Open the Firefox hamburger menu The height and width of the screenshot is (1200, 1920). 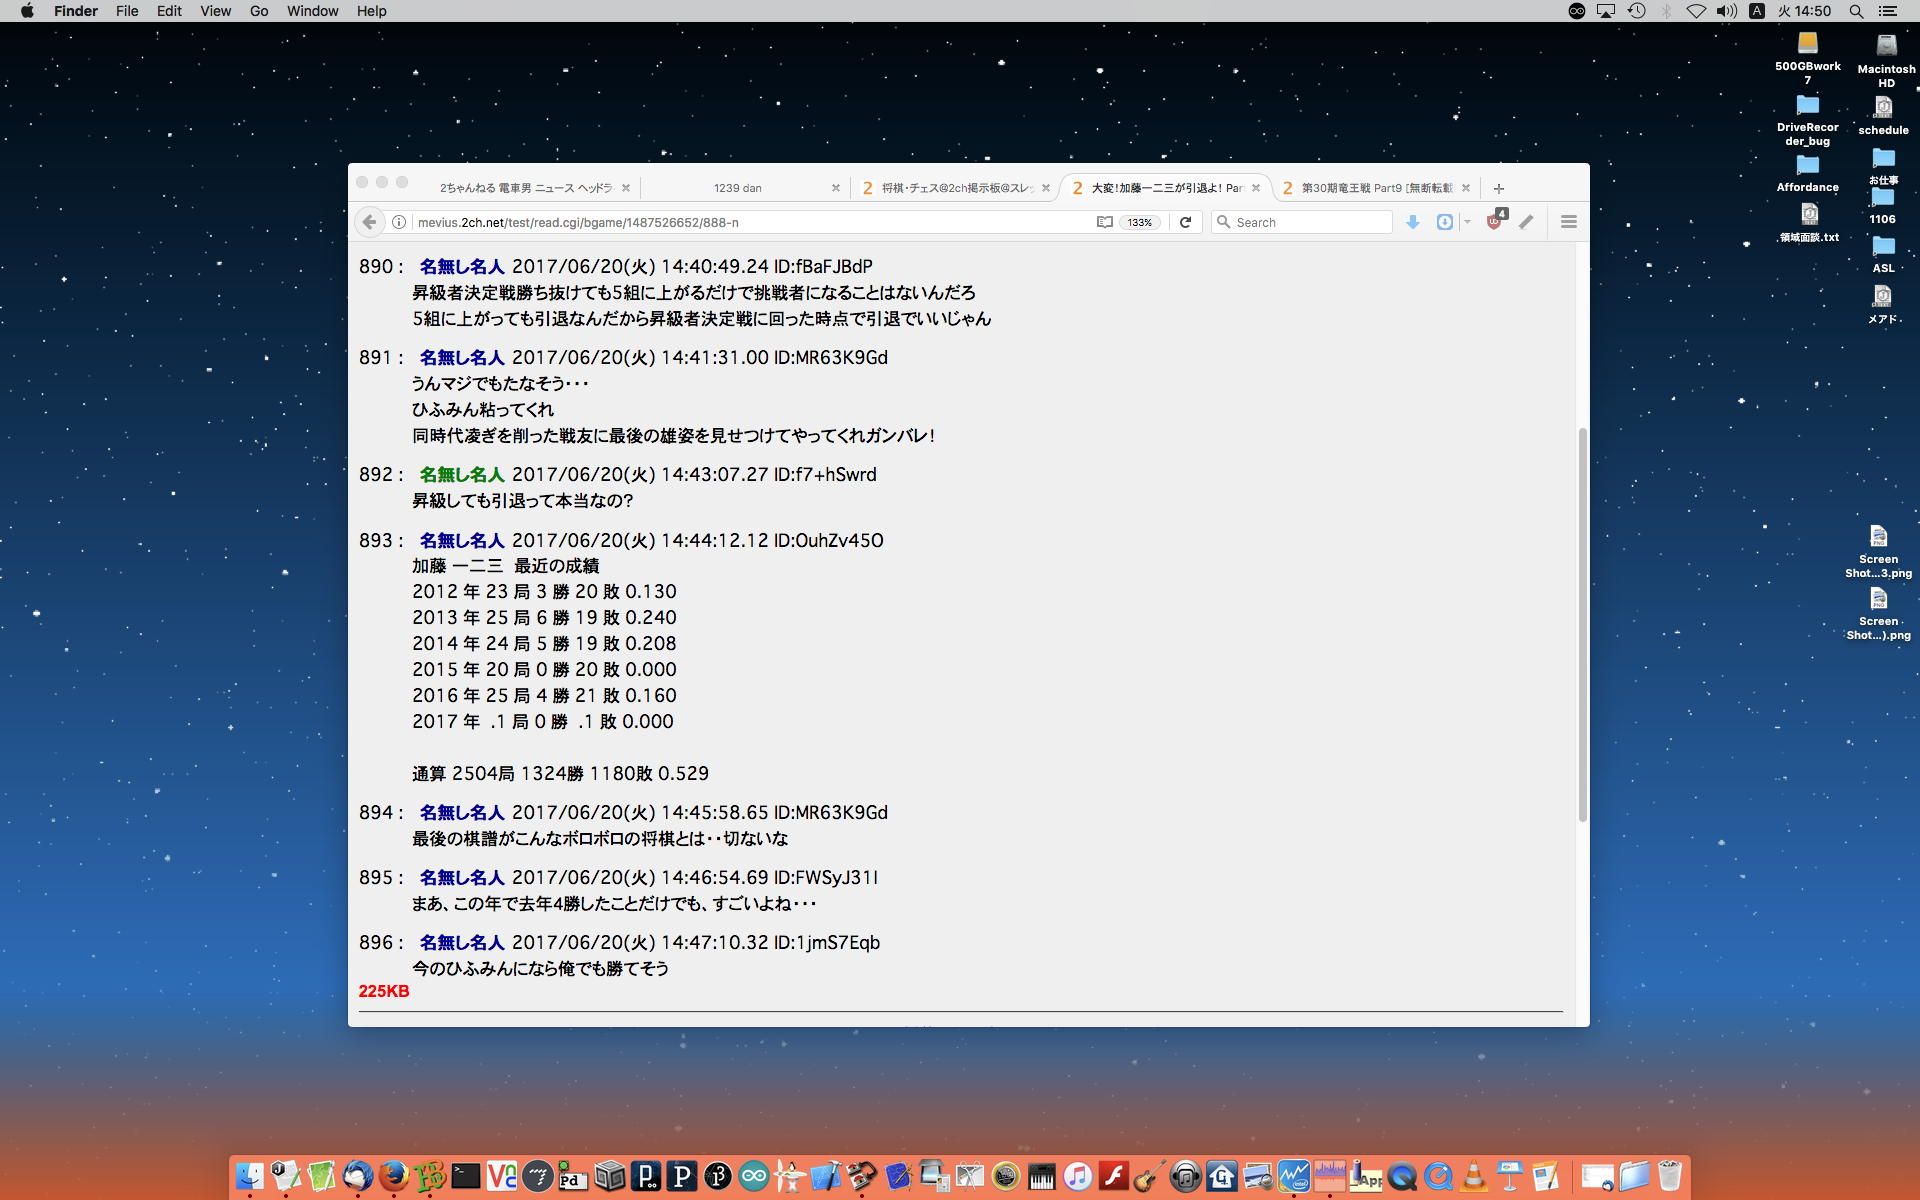pyautogui.click(x=1568, y=222)
